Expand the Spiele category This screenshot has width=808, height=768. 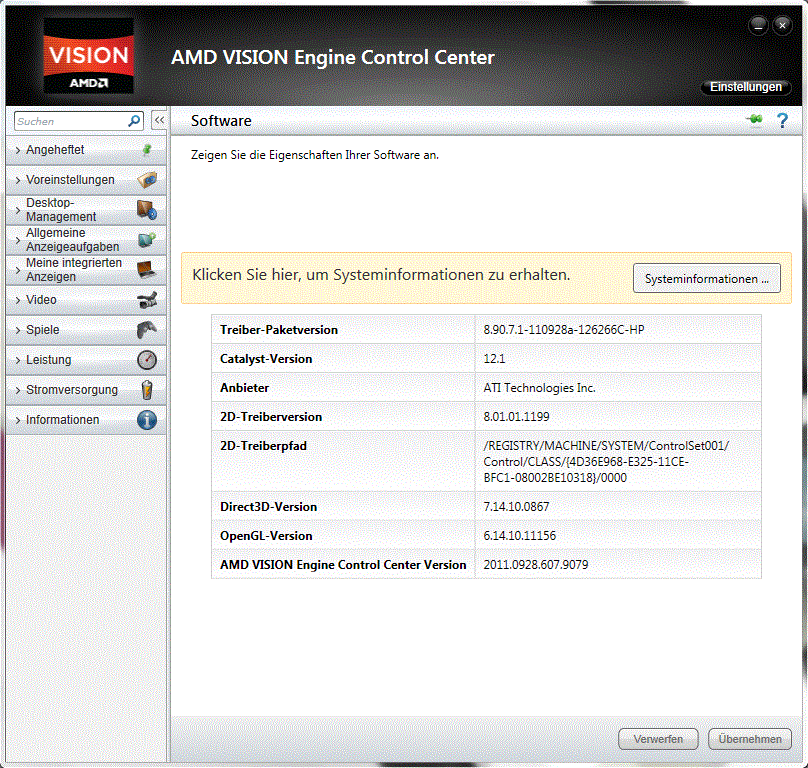(x=86, y=330)
